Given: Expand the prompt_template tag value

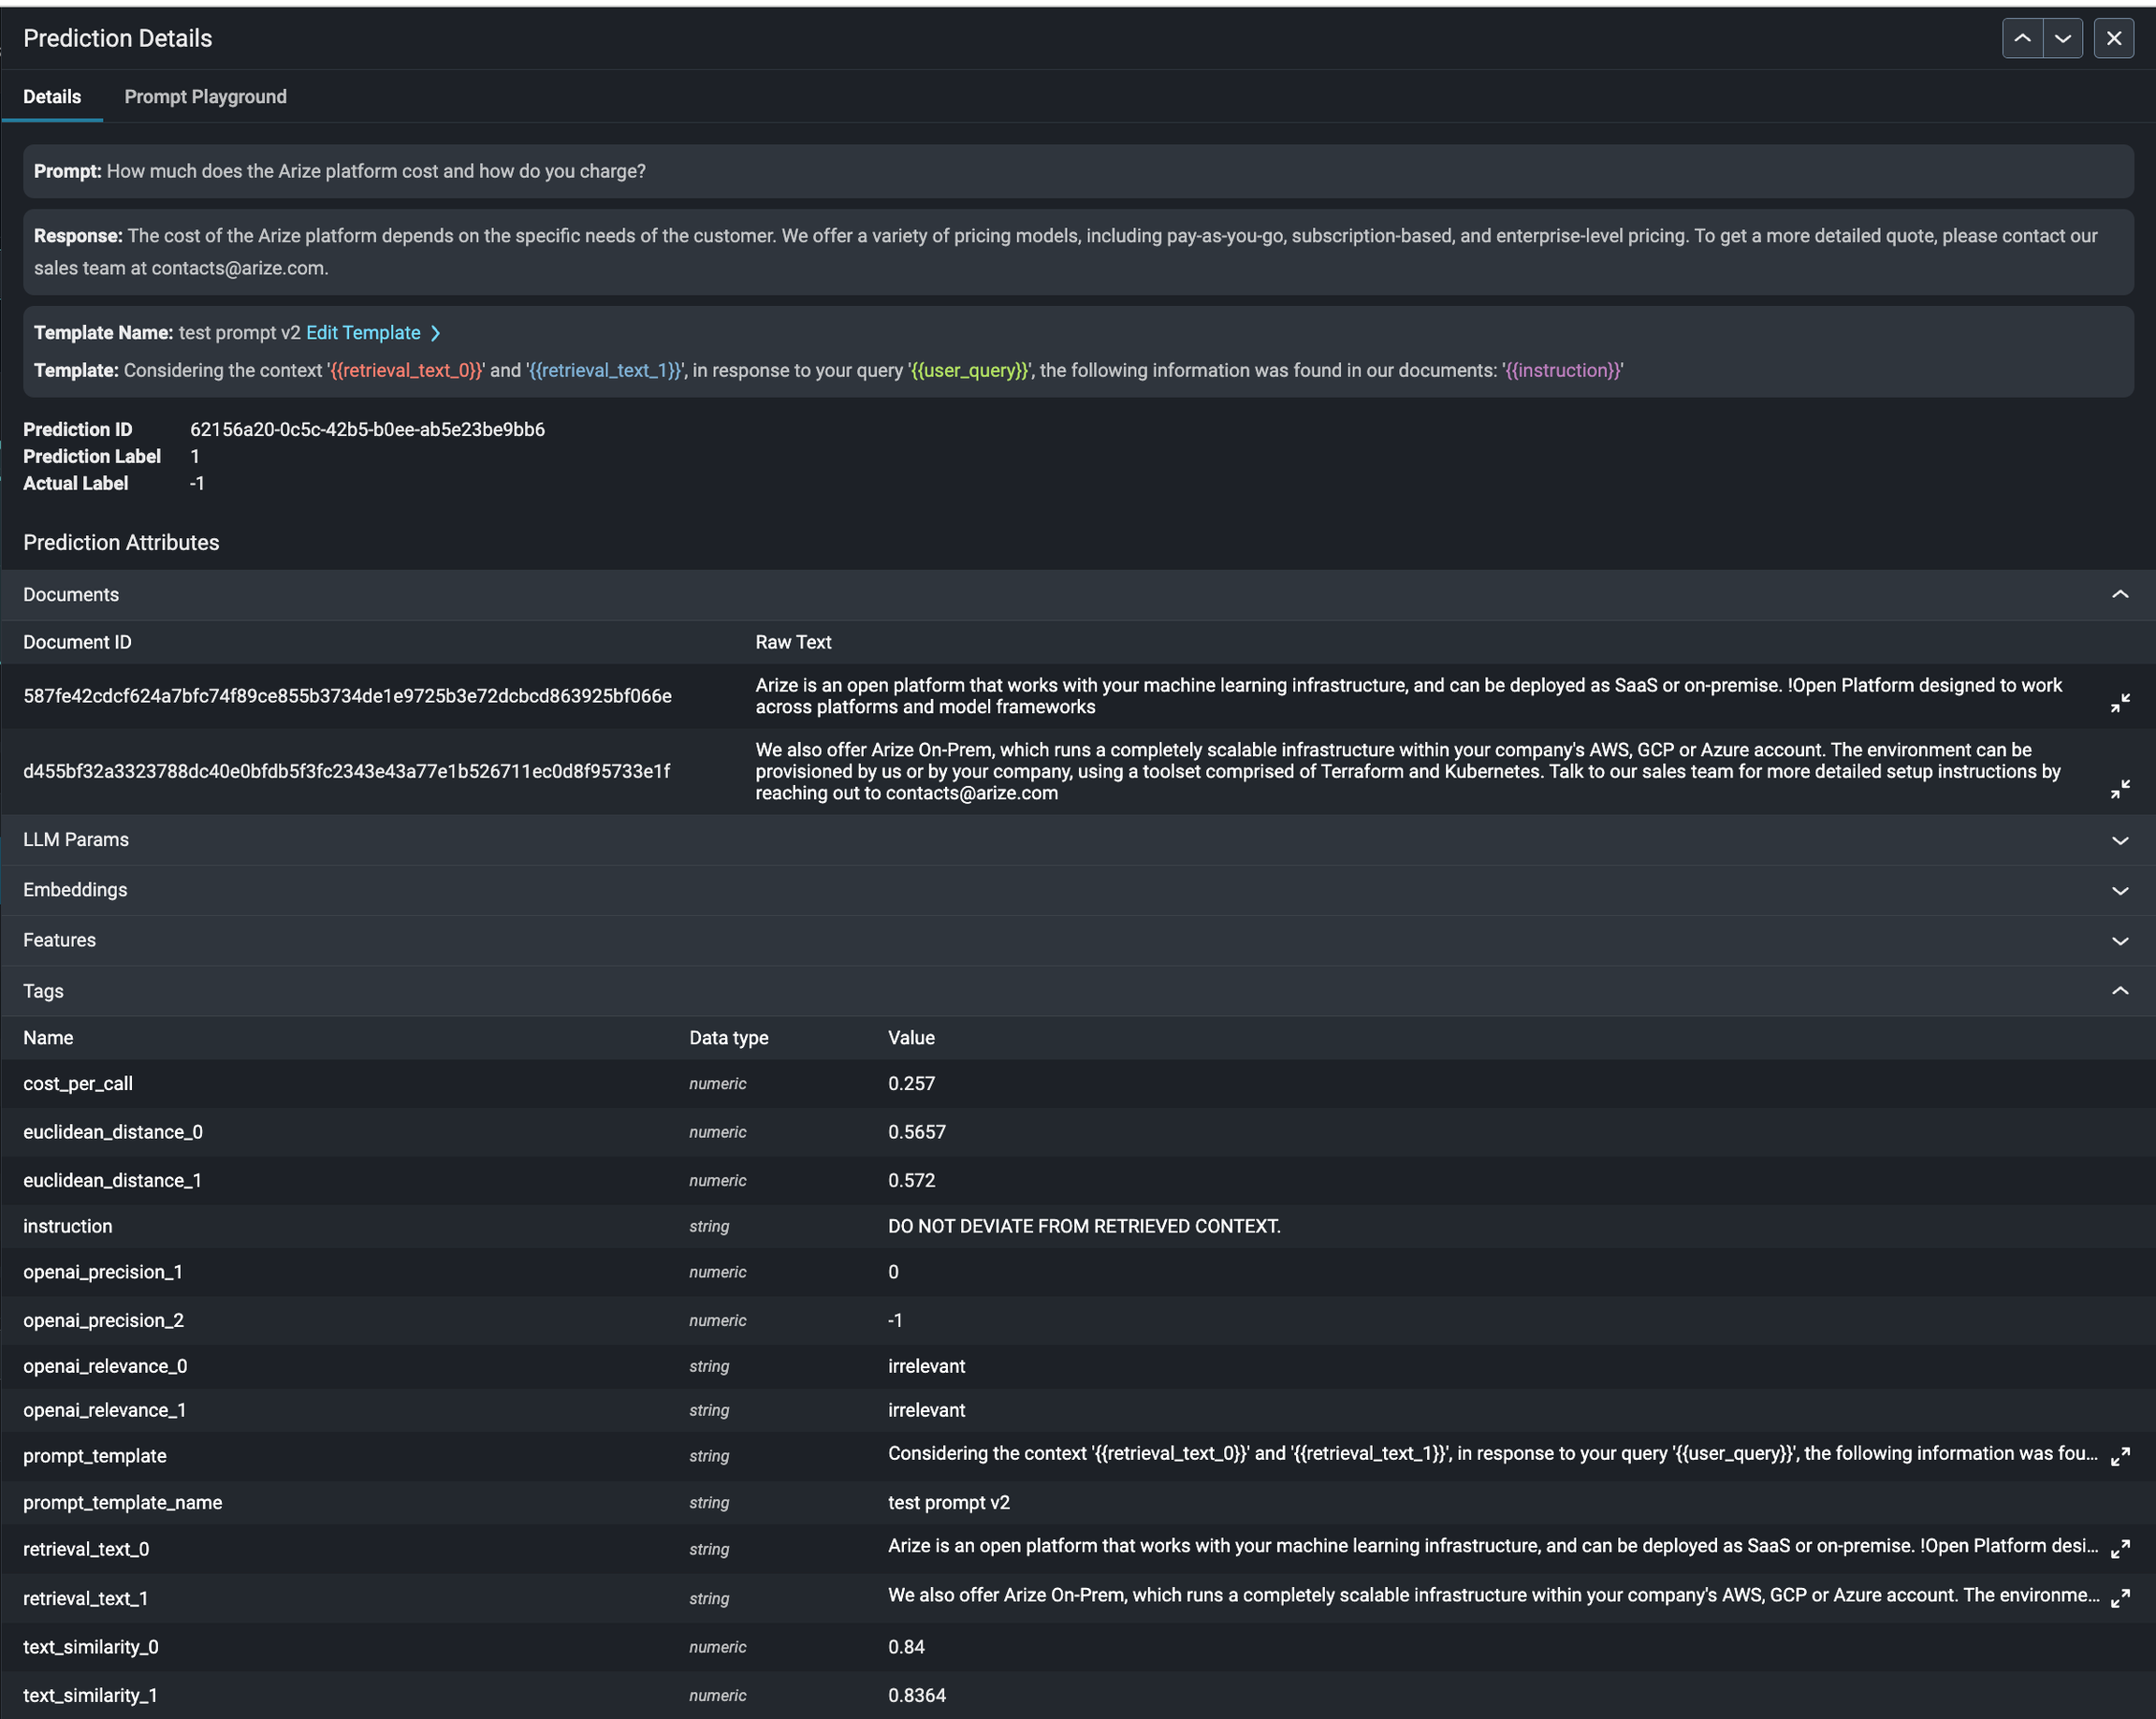Looking at the screenshot, I should pyautogui.click(x=2119, y=1457).
